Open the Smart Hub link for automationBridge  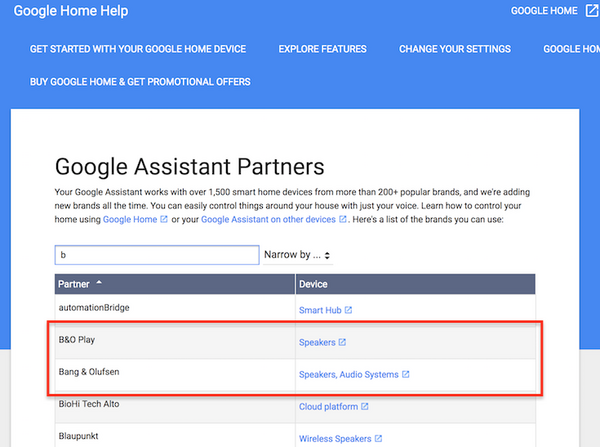tap(319, 311)
